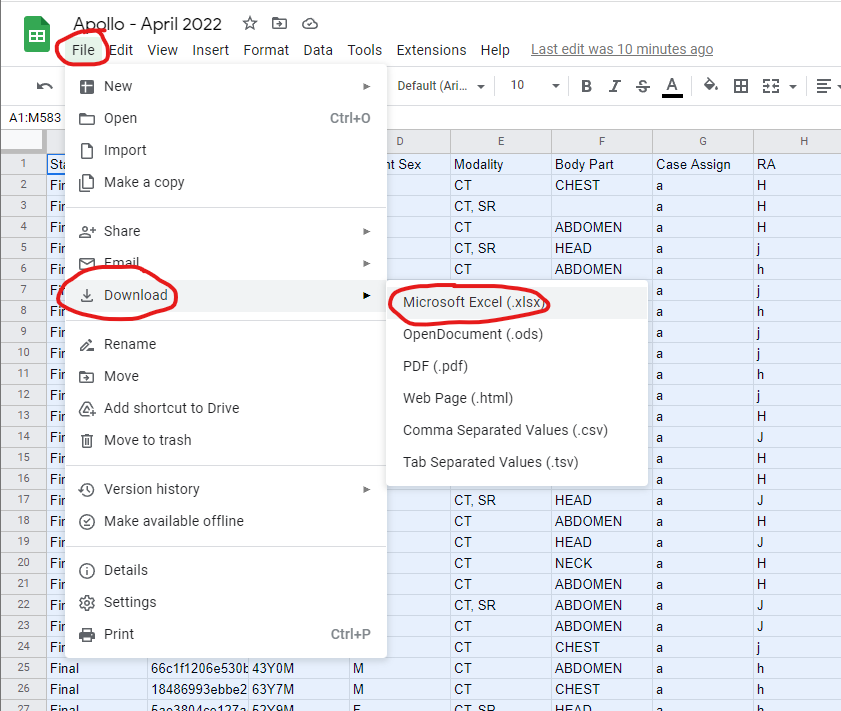841x711 pixels.
Task: Open the Edit menu
Action: coord(121,50)
